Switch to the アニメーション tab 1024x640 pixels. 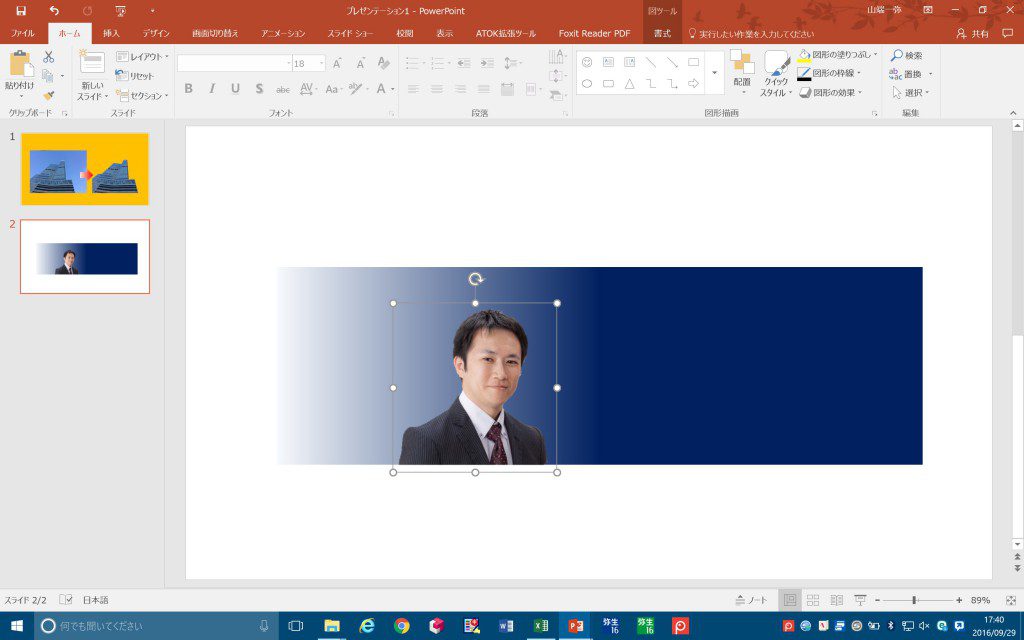[283, 33]
